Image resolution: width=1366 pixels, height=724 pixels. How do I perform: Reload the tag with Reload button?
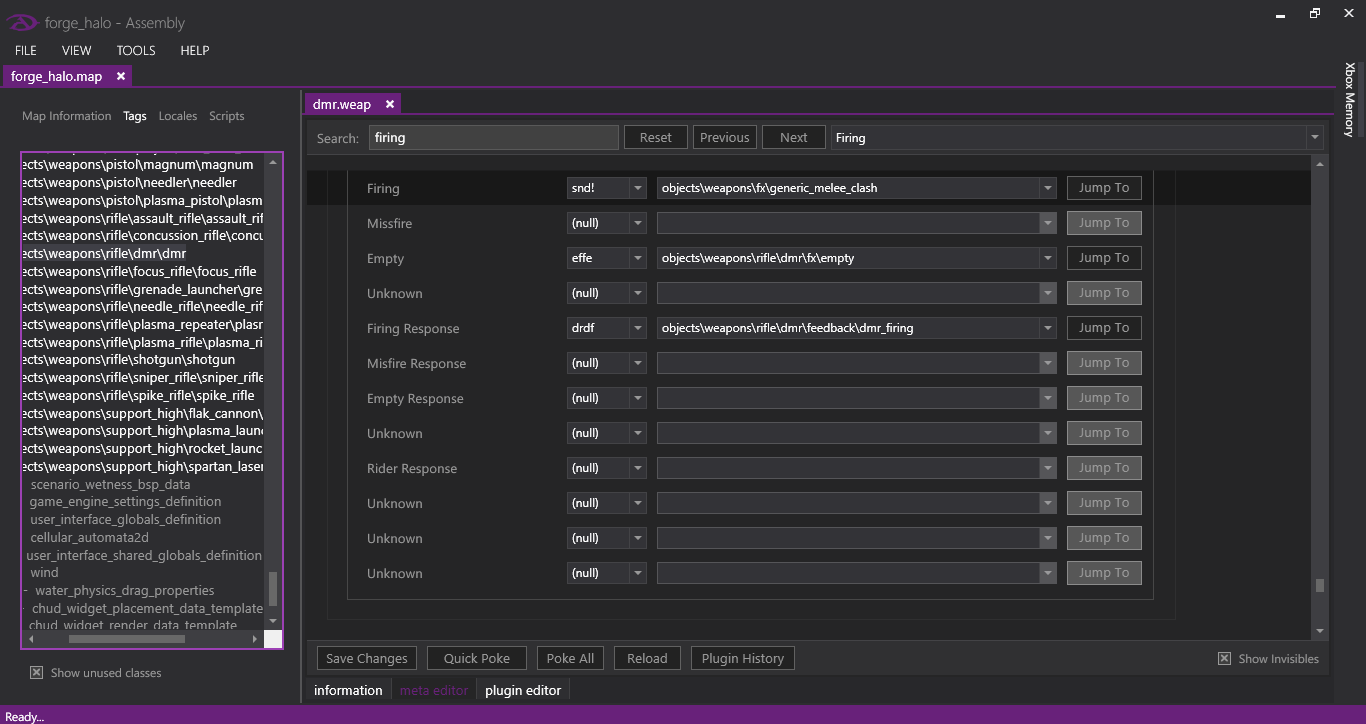(647, 658)
